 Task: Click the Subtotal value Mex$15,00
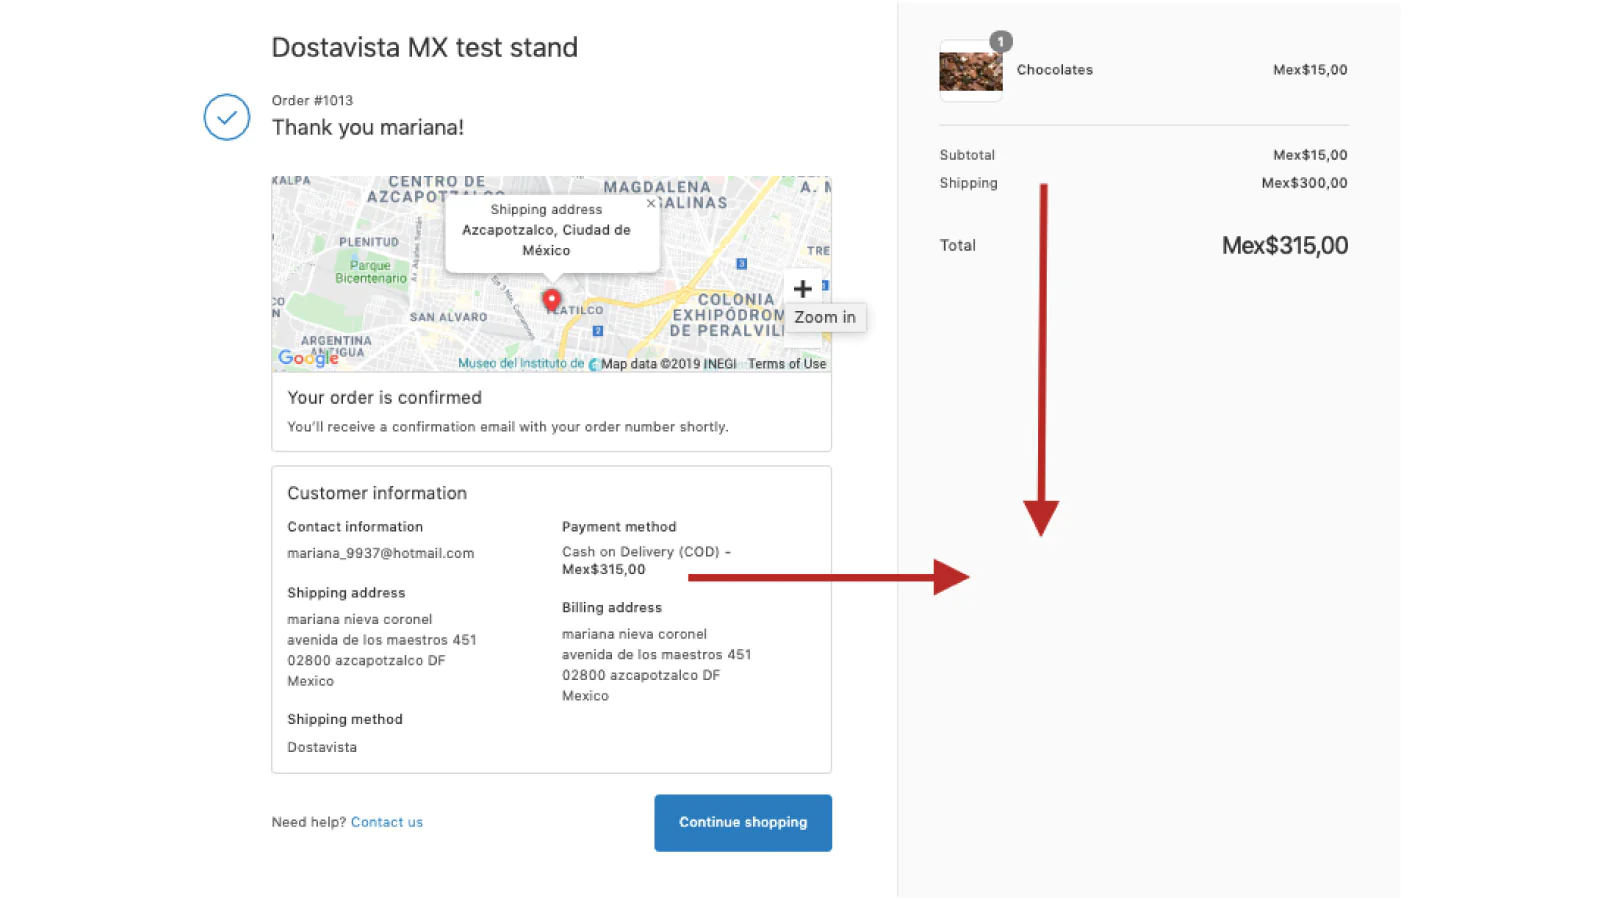click(x=1310, y=155)
